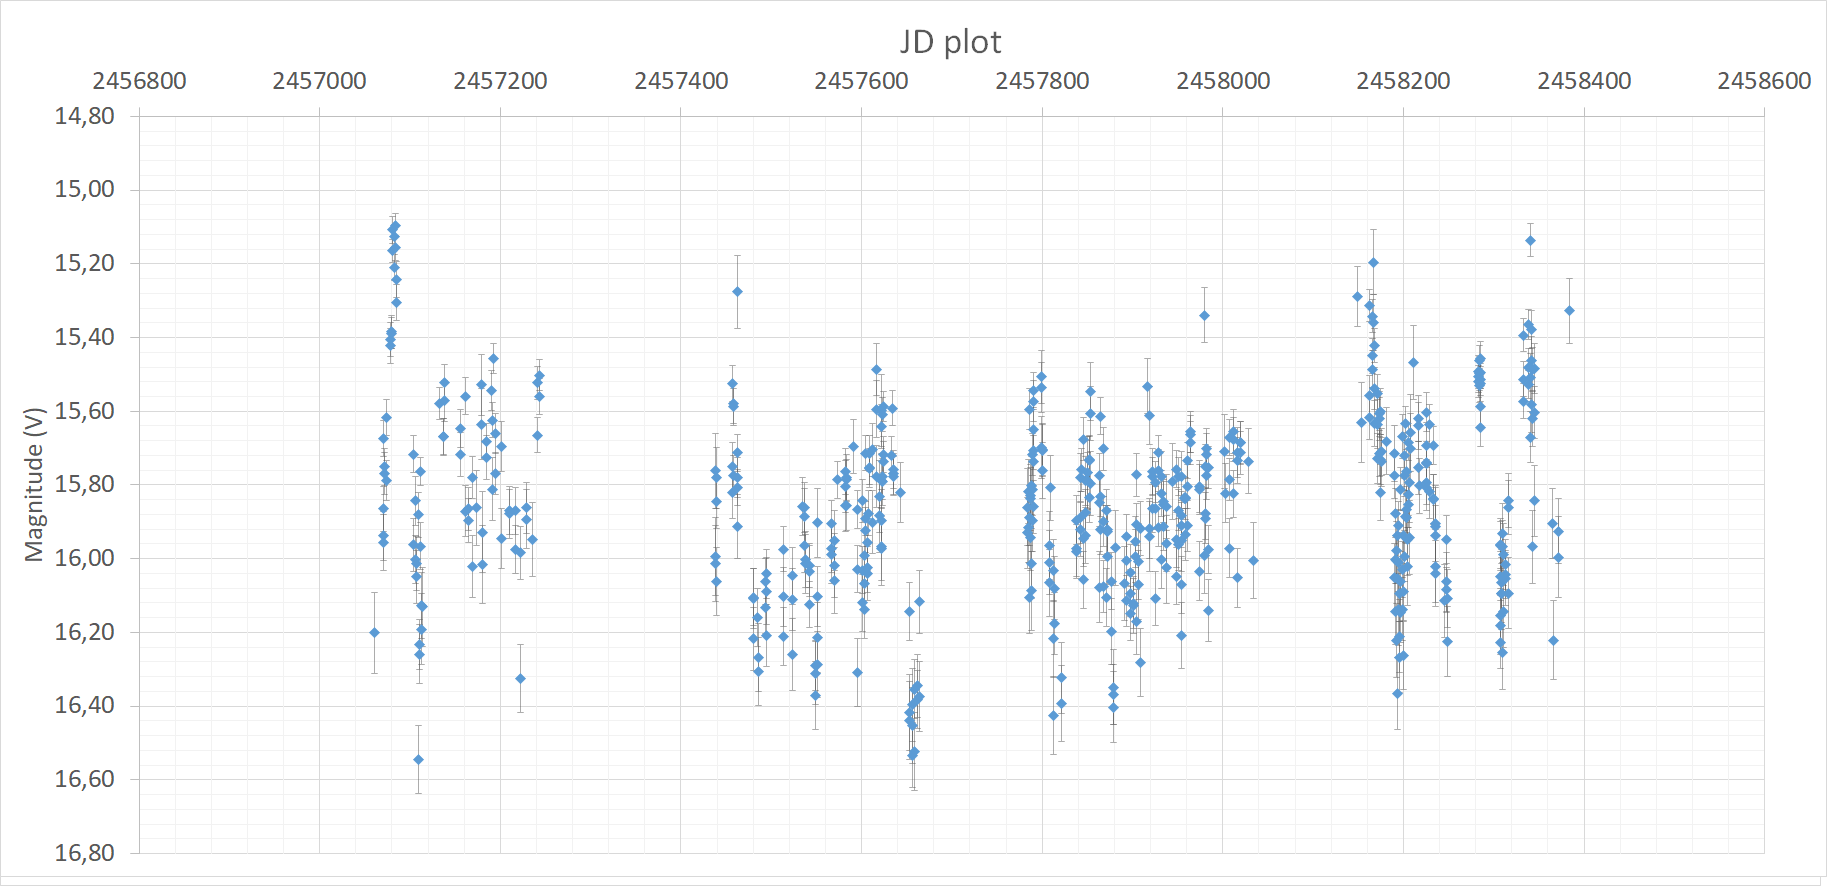1827x886 pixels.
Task: Click y-axis label 16,00
Action: pyautogui.click(x=85, y=558)
